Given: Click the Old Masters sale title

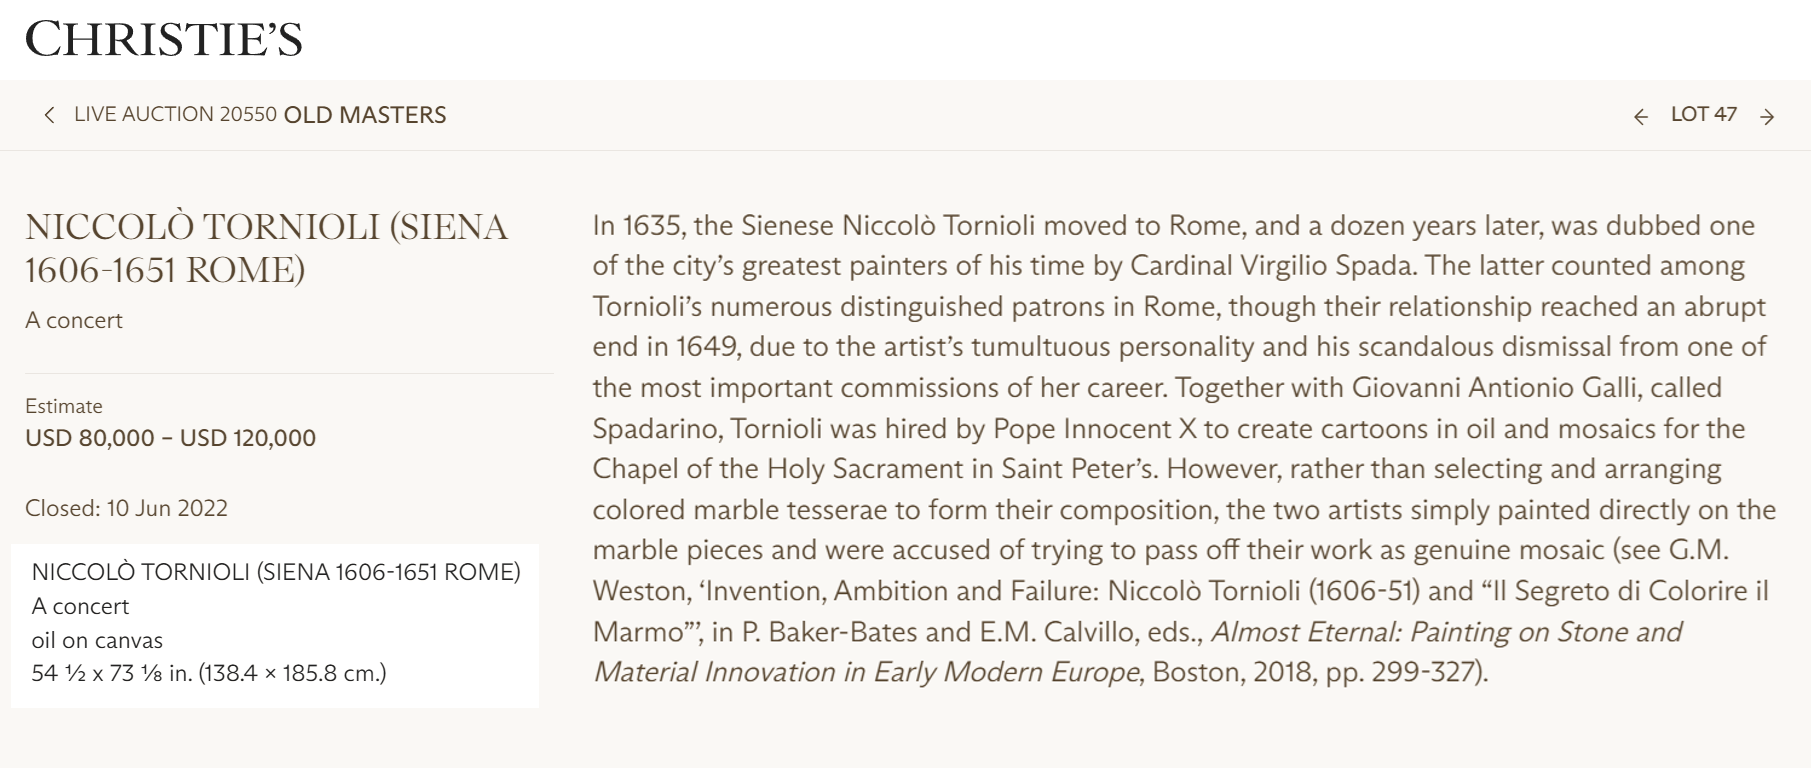Looking at the screenshot, I should click(x=365, y=115).
